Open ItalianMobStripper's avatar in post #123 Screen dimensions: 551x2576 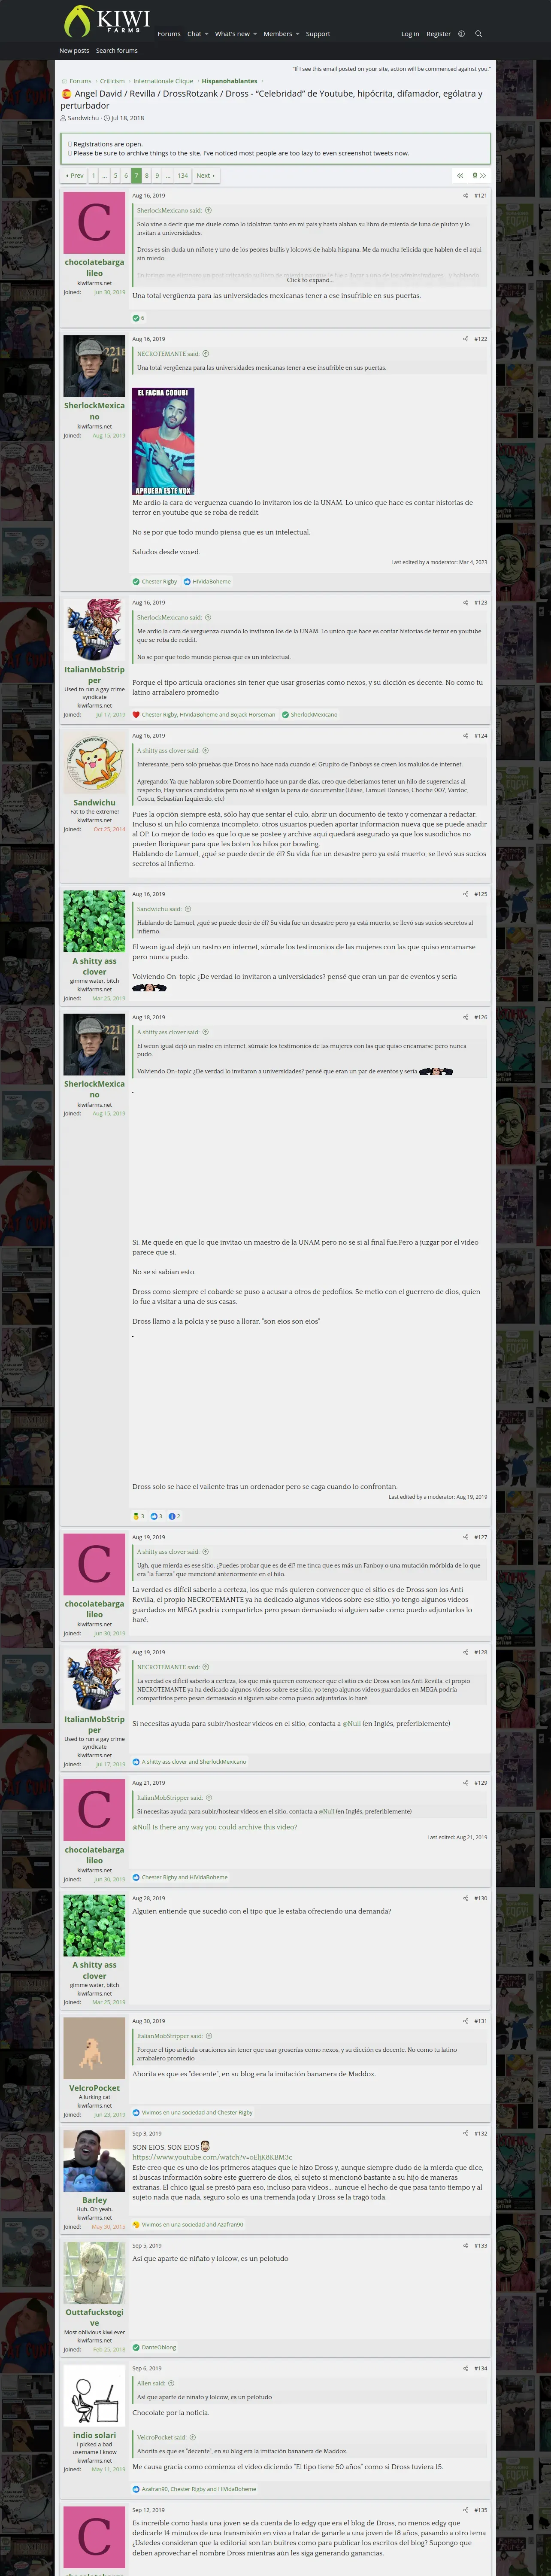(x=94, y=630)
